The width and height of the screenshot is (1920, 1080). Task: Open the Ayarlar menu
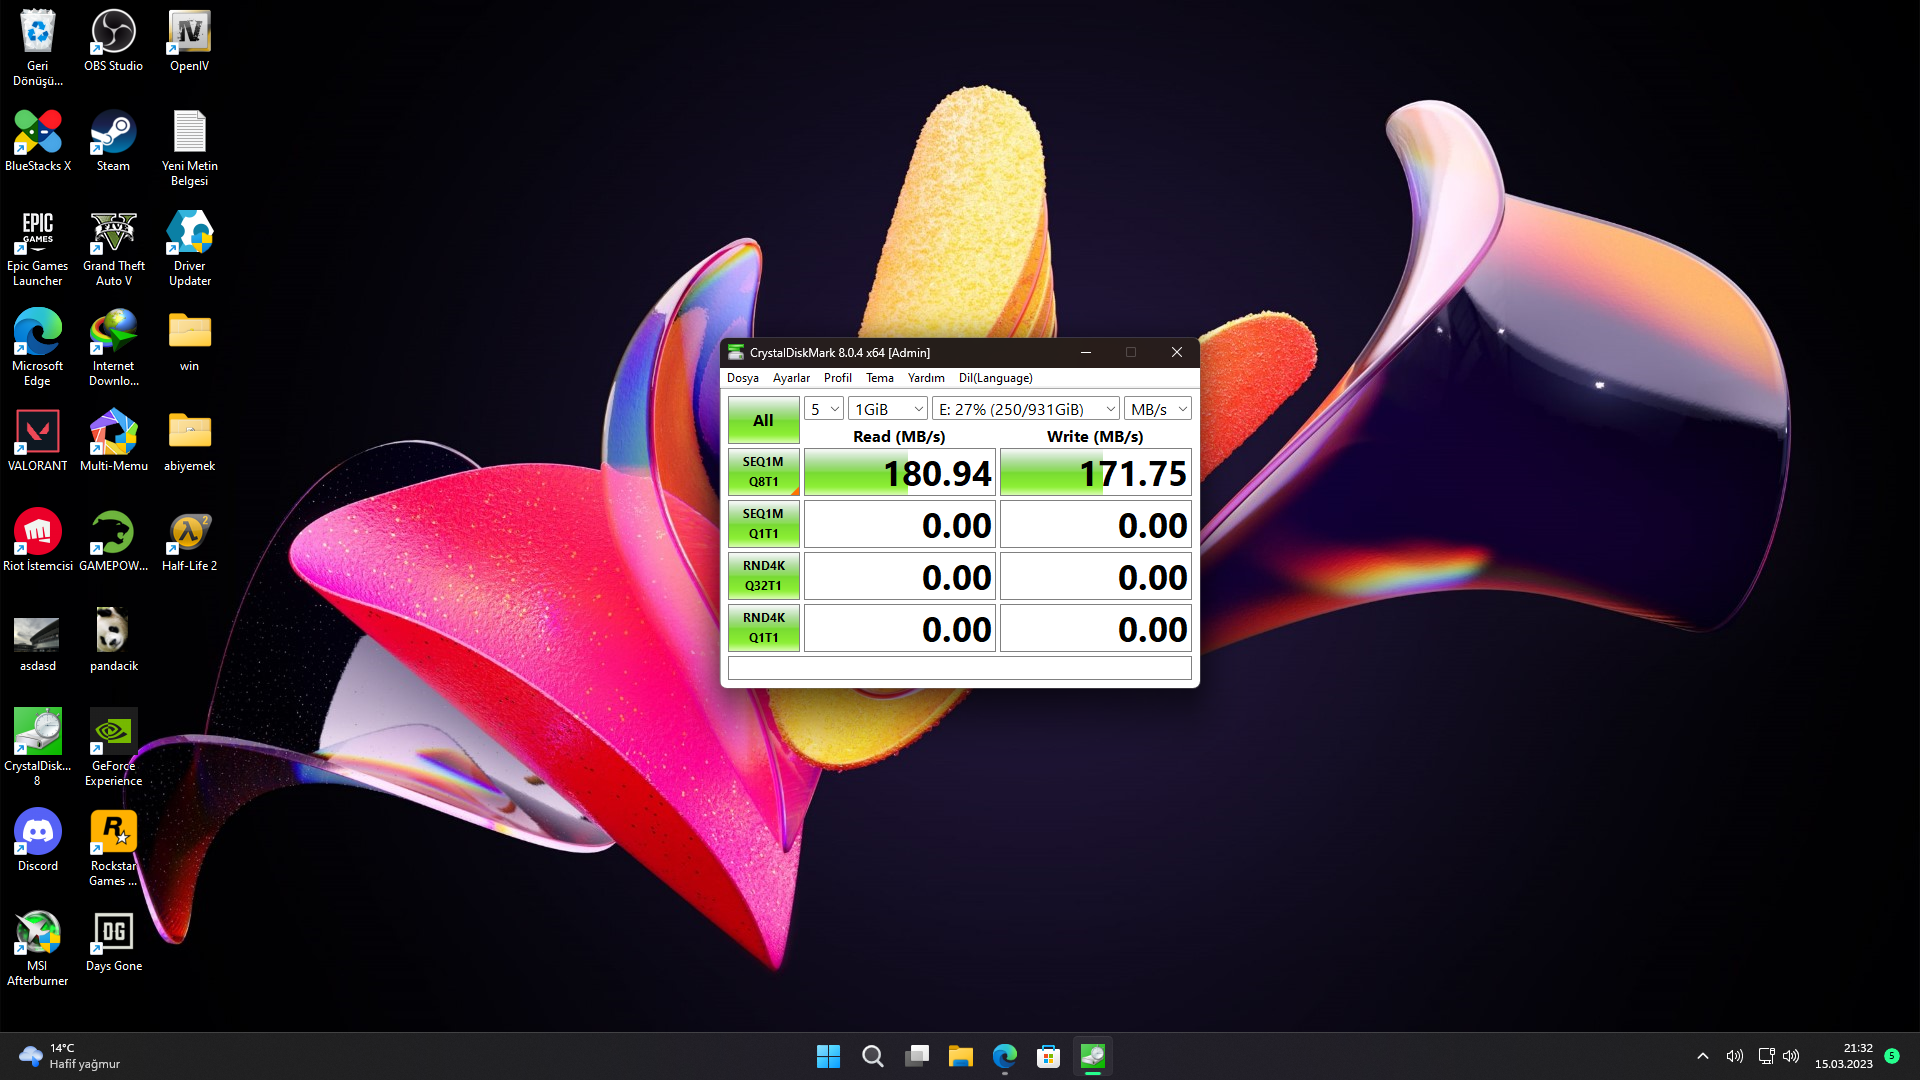click(791, 378)
